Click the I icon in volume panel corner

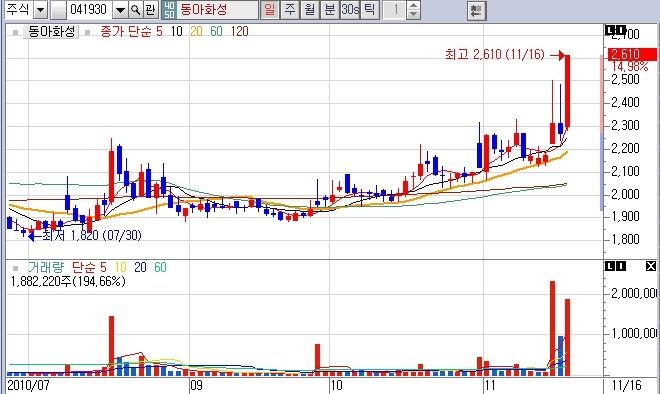tap(620, 266)
